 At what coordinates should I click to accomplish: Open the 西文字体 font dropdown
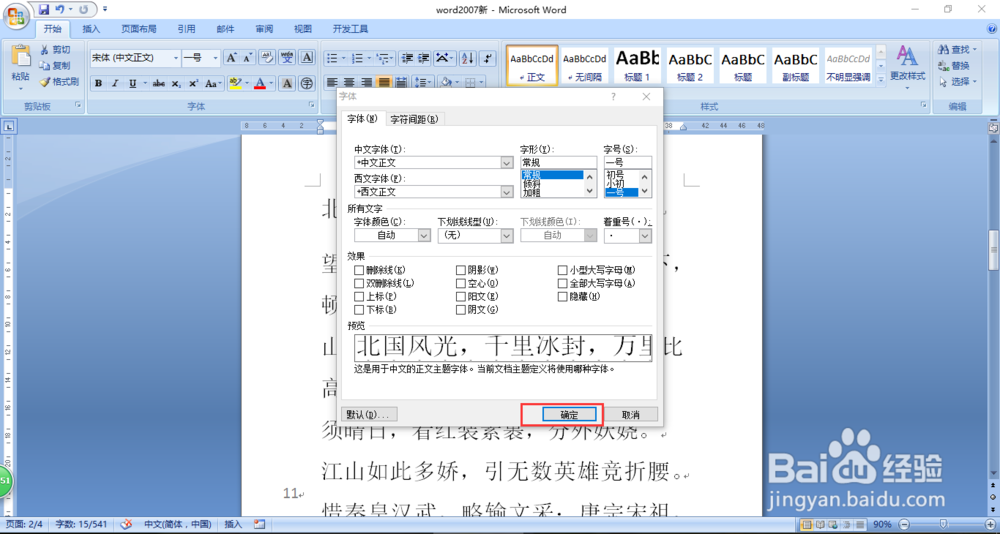tap(507, 191)
